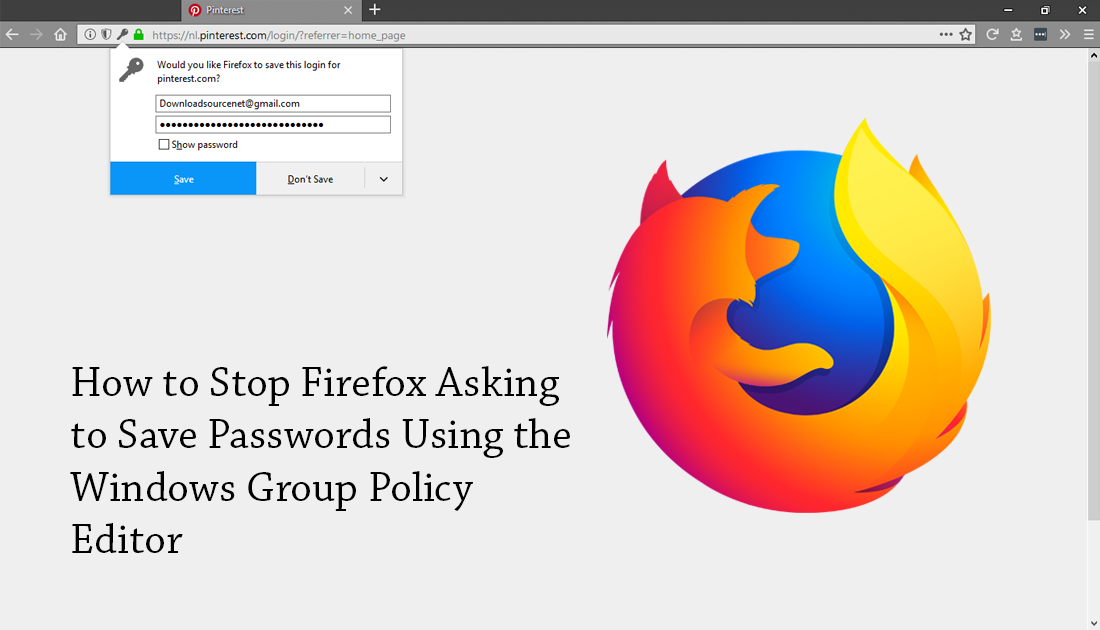Show site information via the info icon

[90, 34]
